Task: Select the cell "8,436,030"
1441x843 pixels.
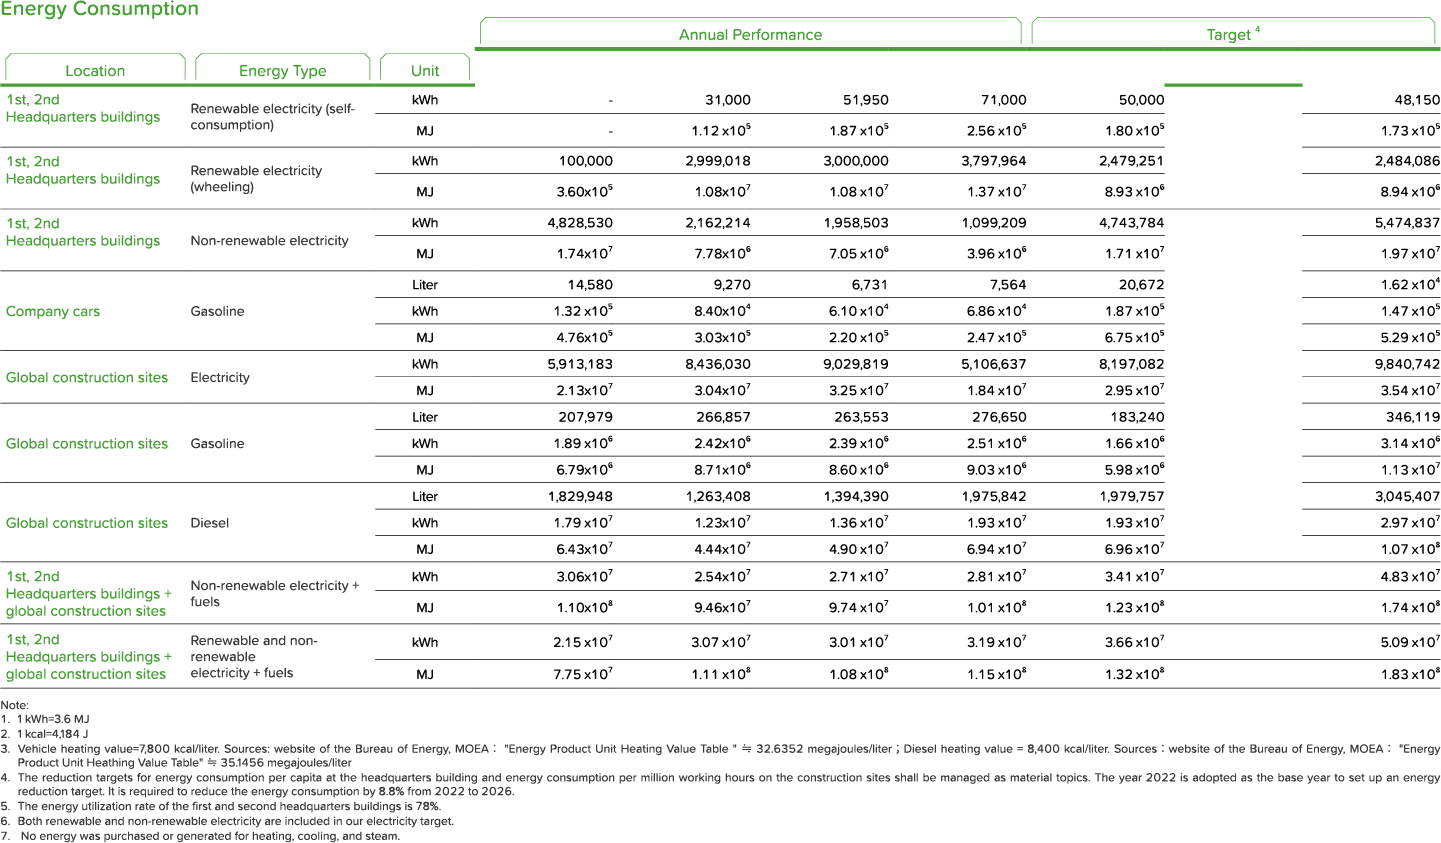Action: tap(718, 364)
